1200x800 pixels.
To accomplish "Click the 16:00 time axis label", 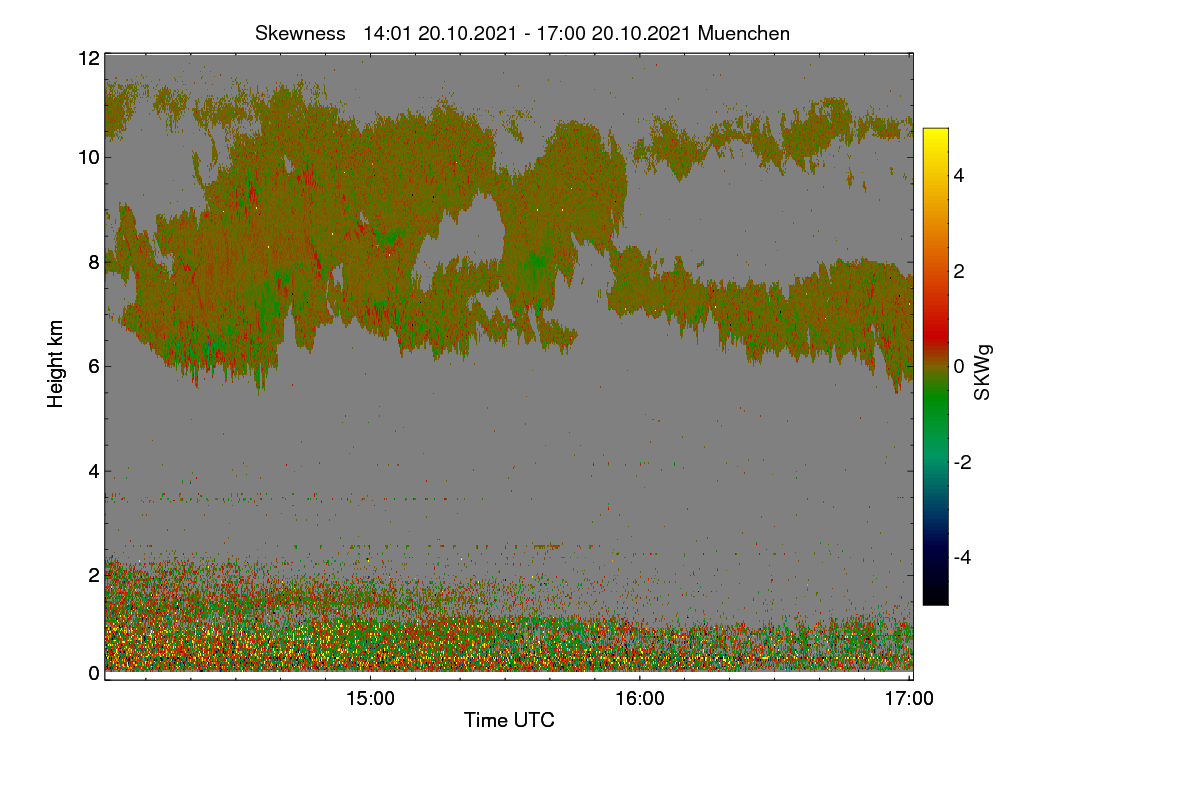I will [x=639, y=699].
